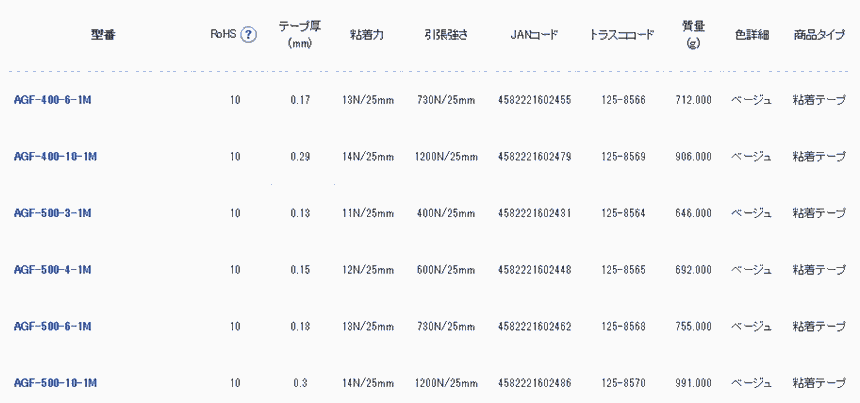Open product link AGF-500-3-1M
Image resolution: width=860 pixels, height=403 pixels.
(x=52, y=213)
